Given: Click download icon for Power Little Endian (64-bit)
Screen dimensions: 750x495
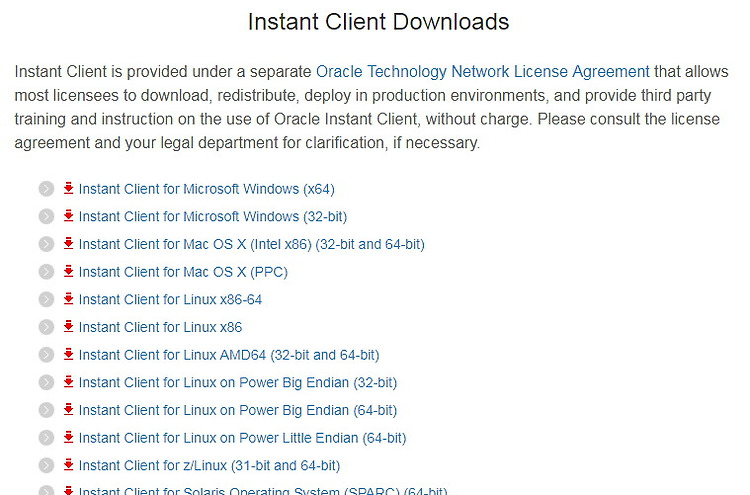Looking at the screenshot, I should point(68,438).
